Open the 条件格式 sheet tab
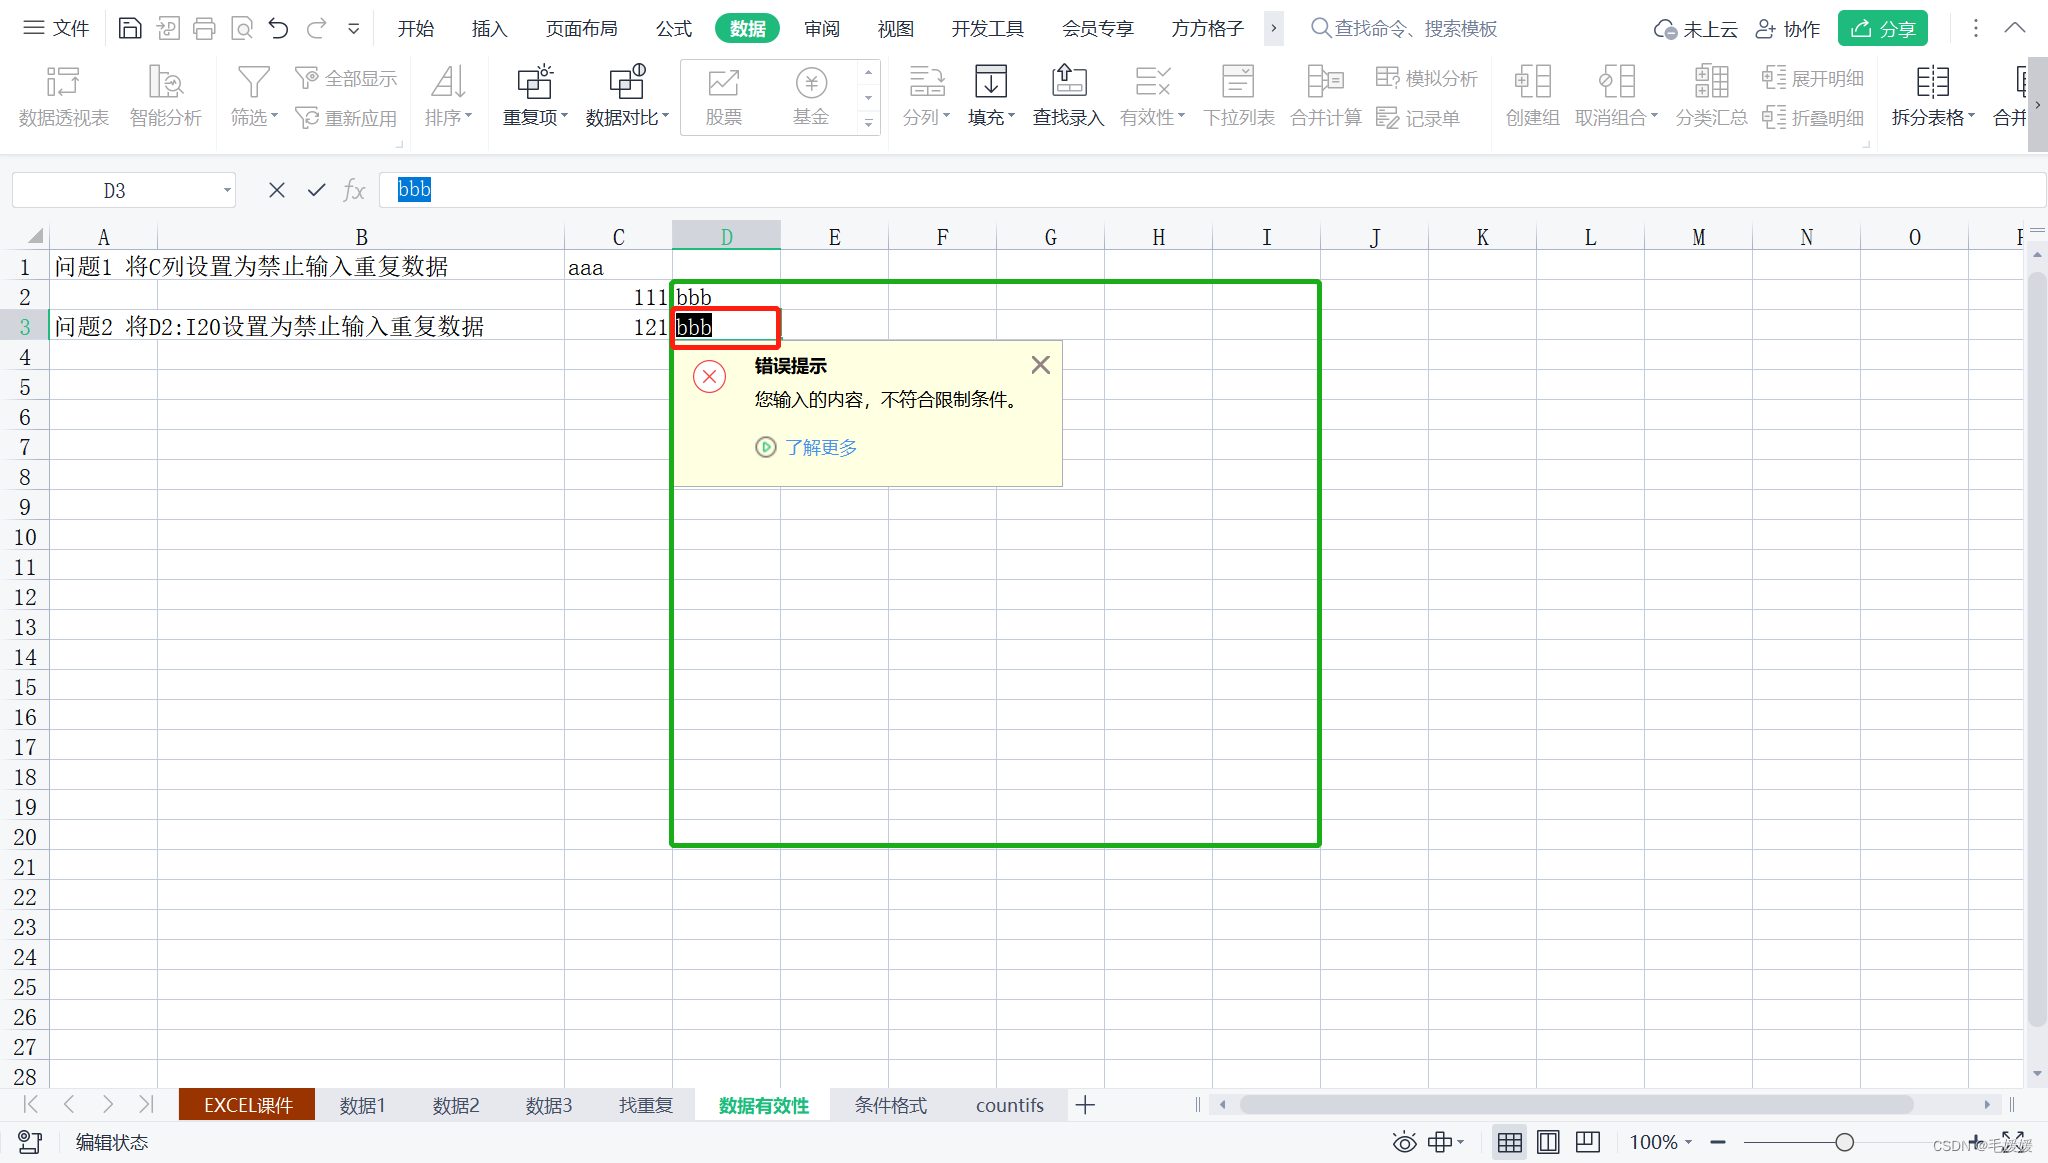This screenshot has height=1163, width=2048. click(x=889, y=1105)
